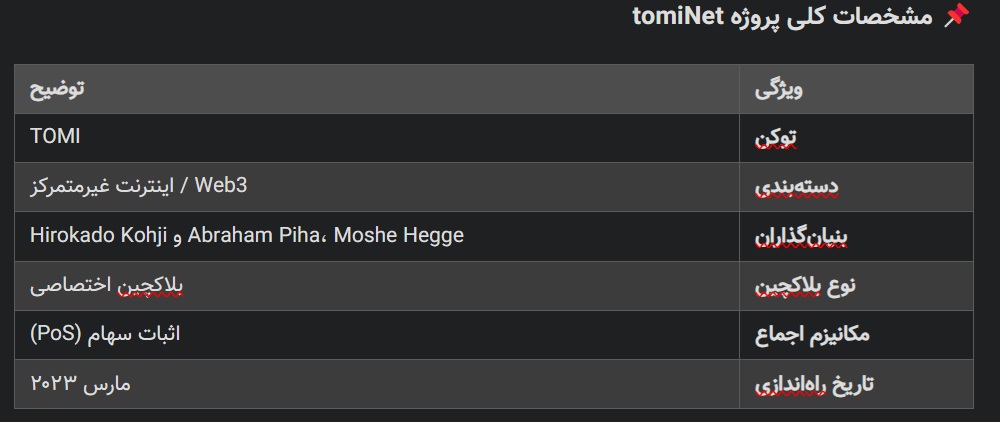
Task: Click the name Moshe Hegge
Action: tap(399, 235)
